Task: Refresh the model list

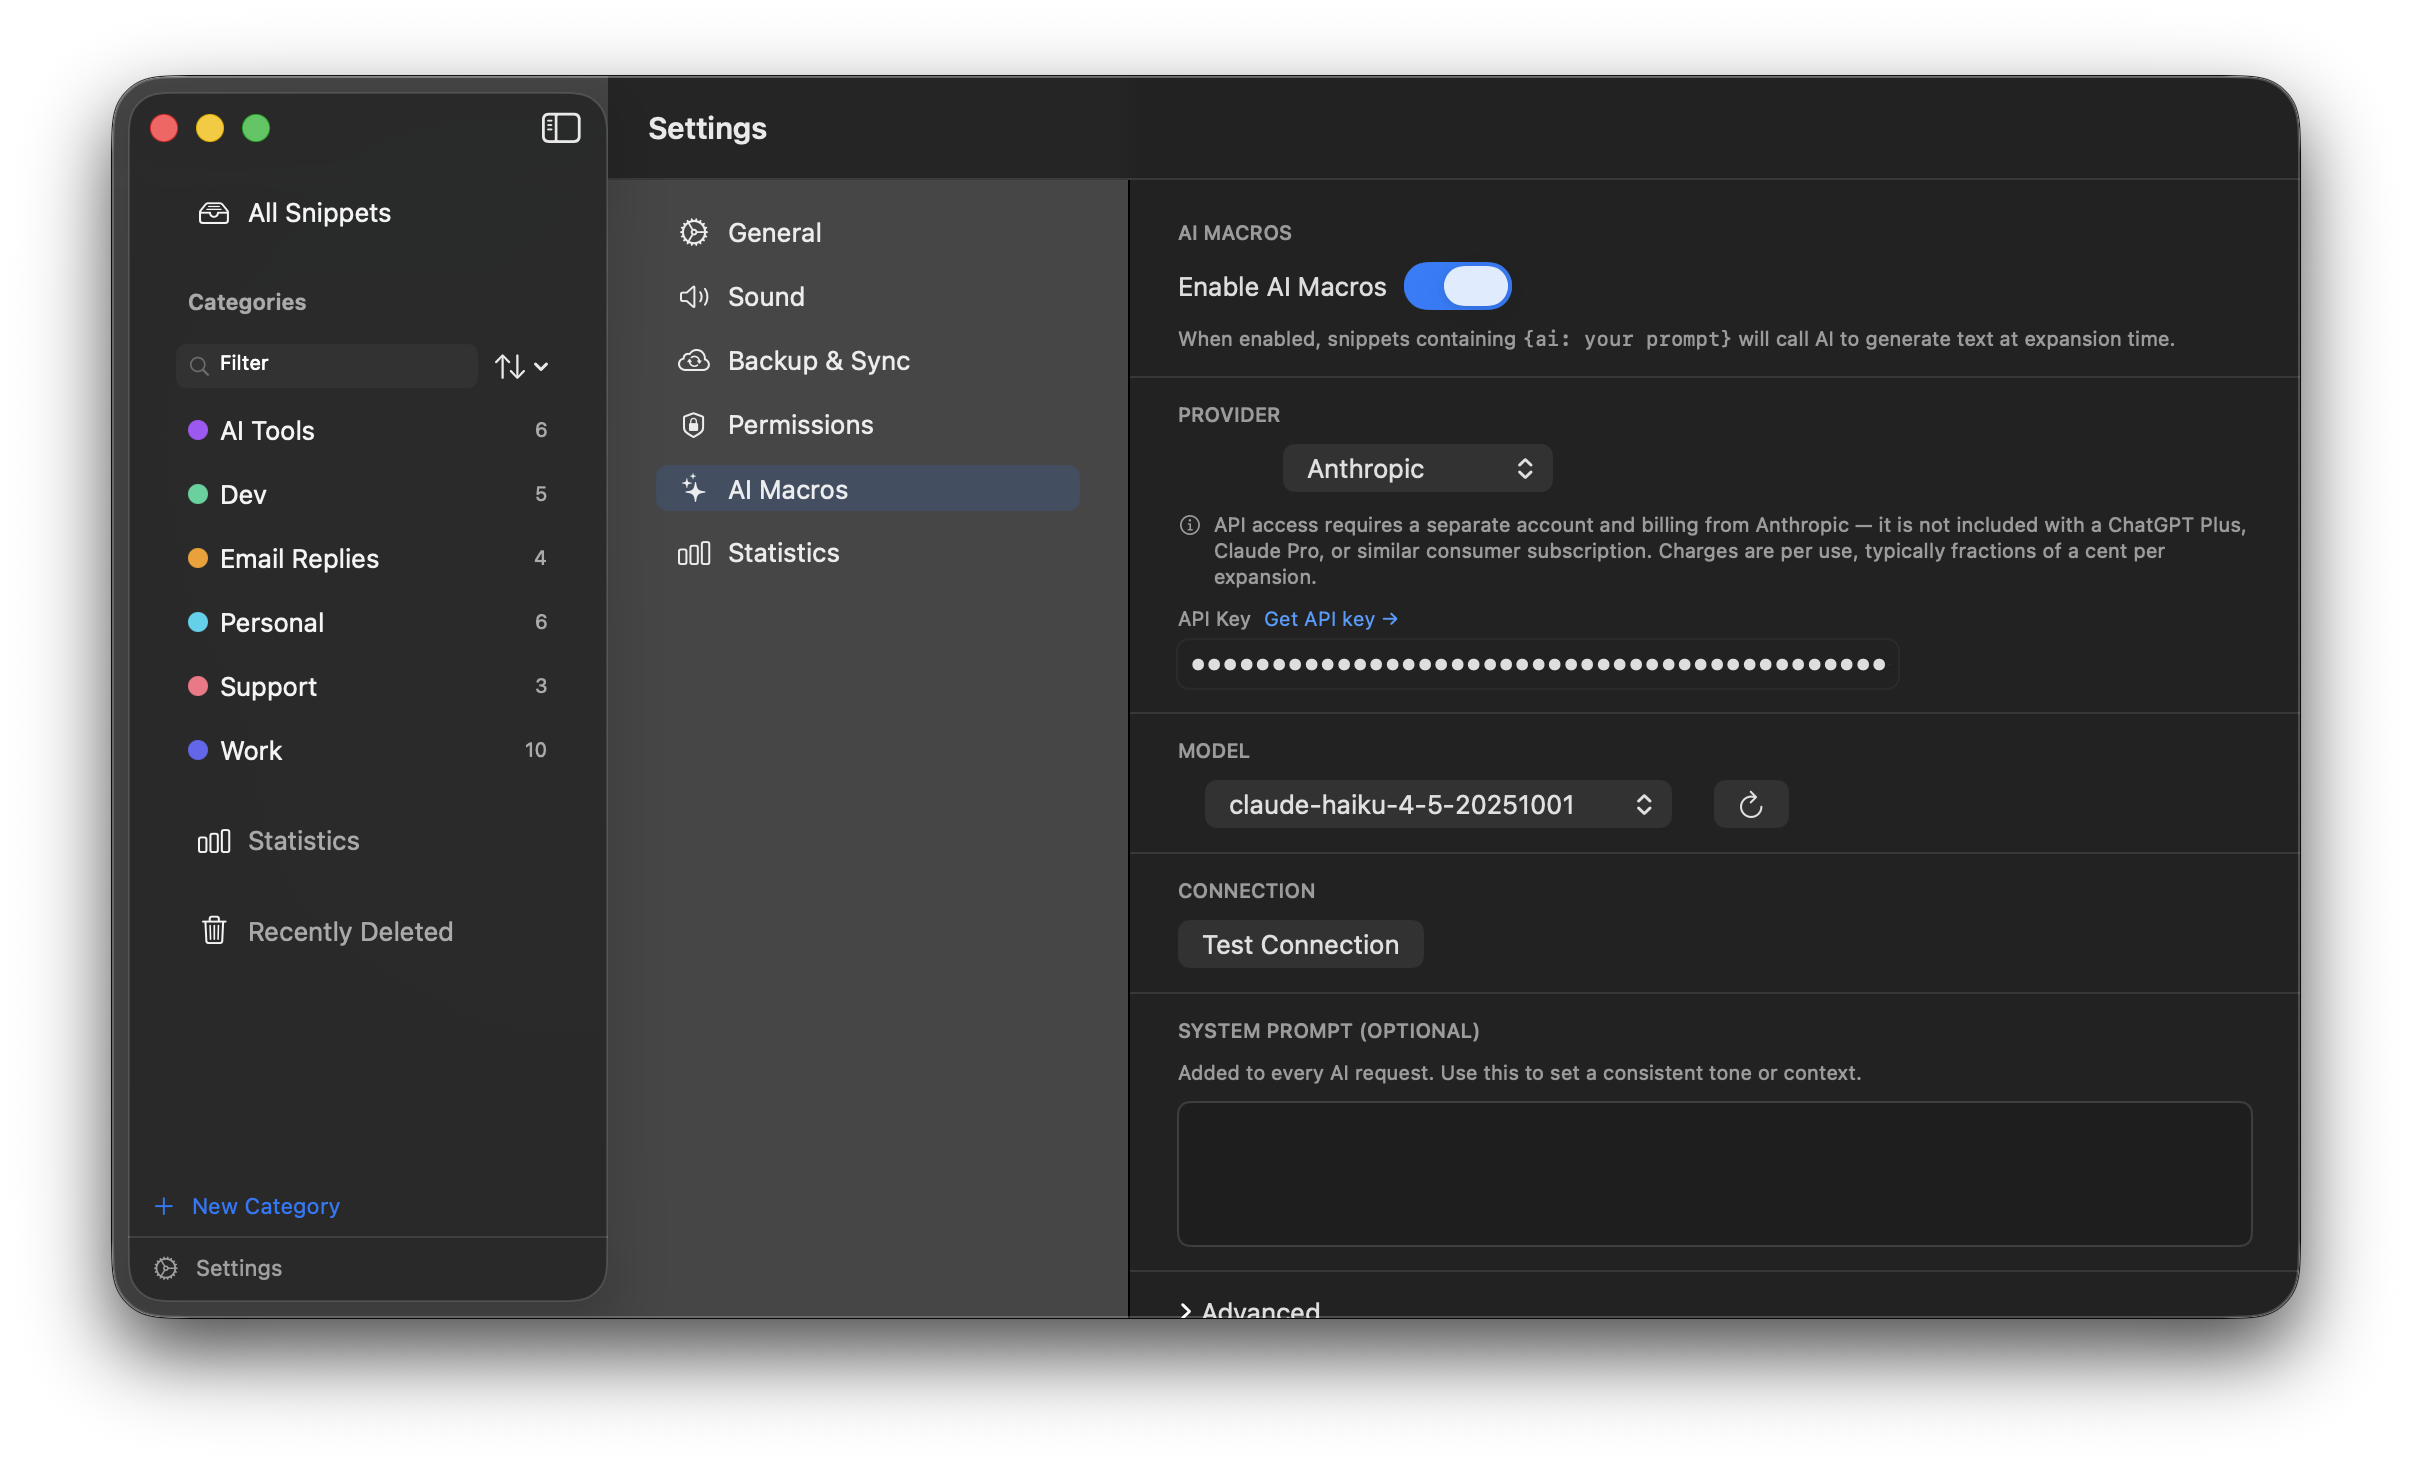Action: click(1751, 805)
